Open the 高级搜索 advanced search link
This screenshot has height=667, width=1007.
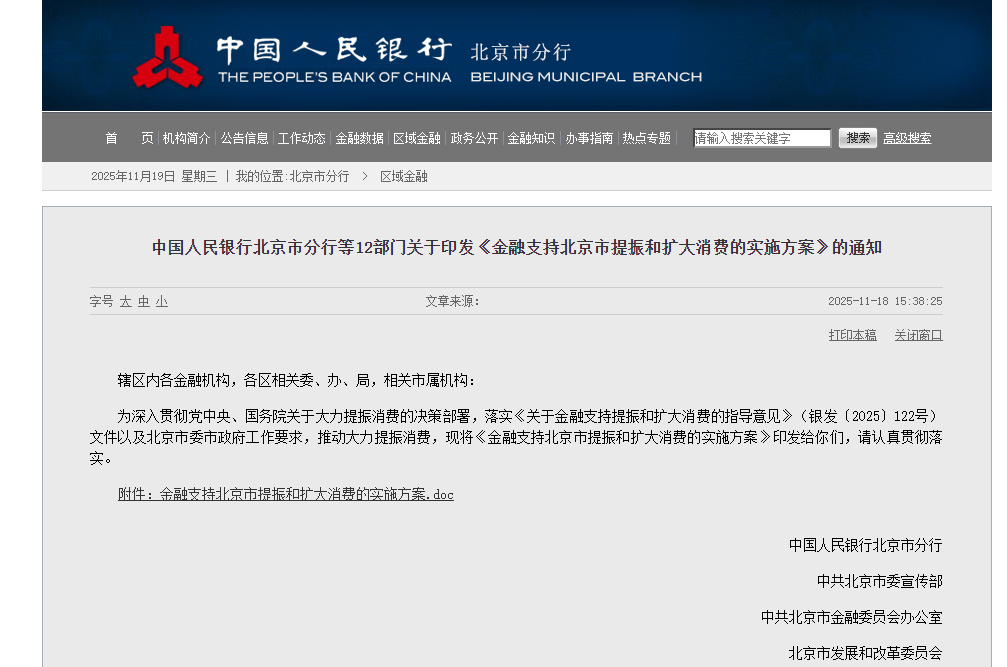click(x=907, y=138)
